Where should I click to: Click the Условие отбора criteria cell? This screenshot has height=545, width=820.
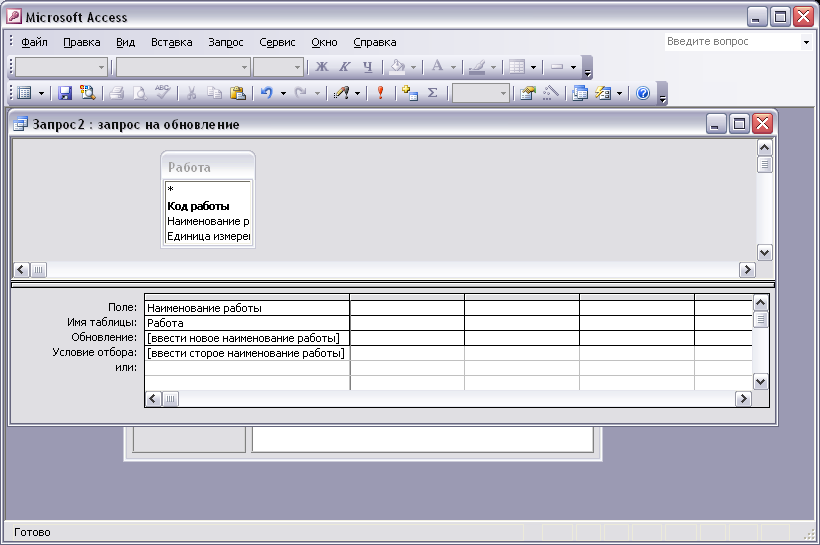coord(247,354)
